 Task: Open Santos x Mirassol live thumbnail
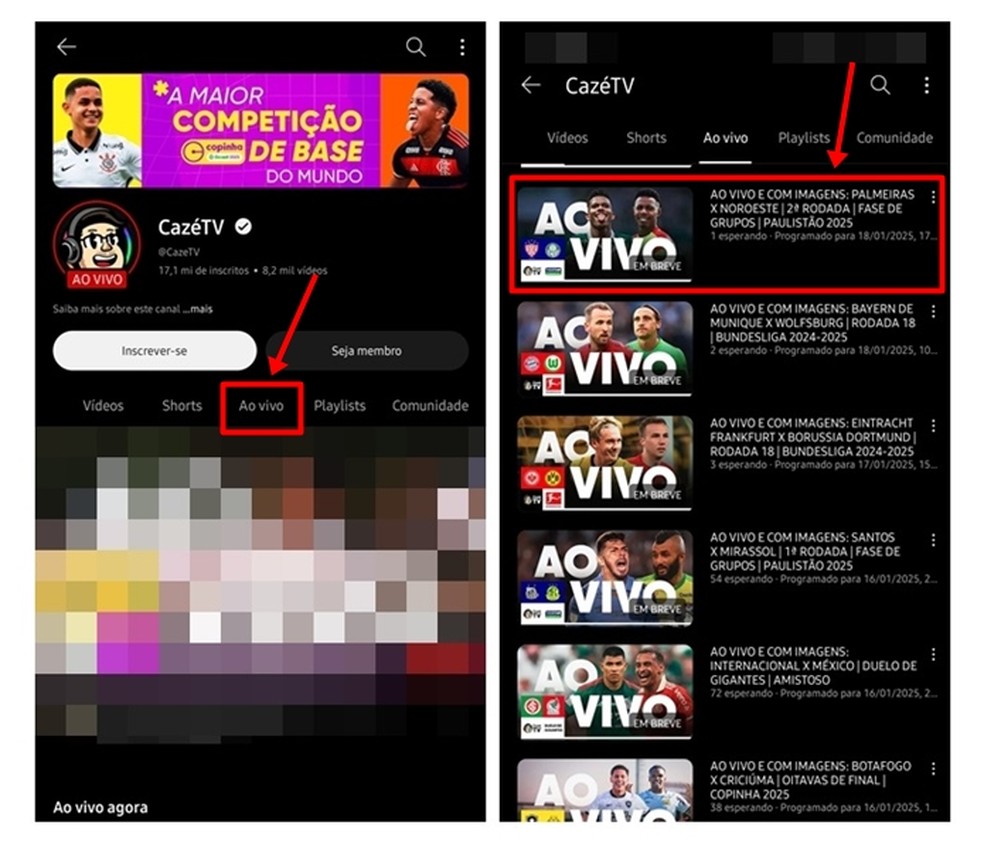(605, 577)
